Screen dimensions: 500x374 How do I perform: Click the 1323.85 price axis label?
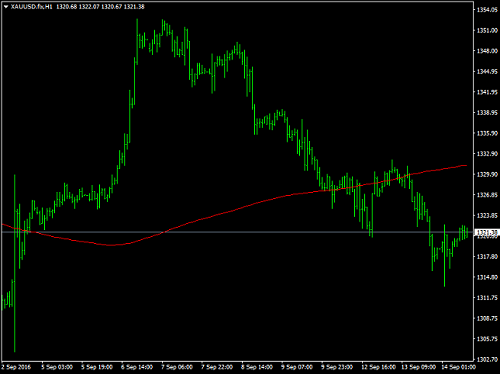tap(487, 216)
